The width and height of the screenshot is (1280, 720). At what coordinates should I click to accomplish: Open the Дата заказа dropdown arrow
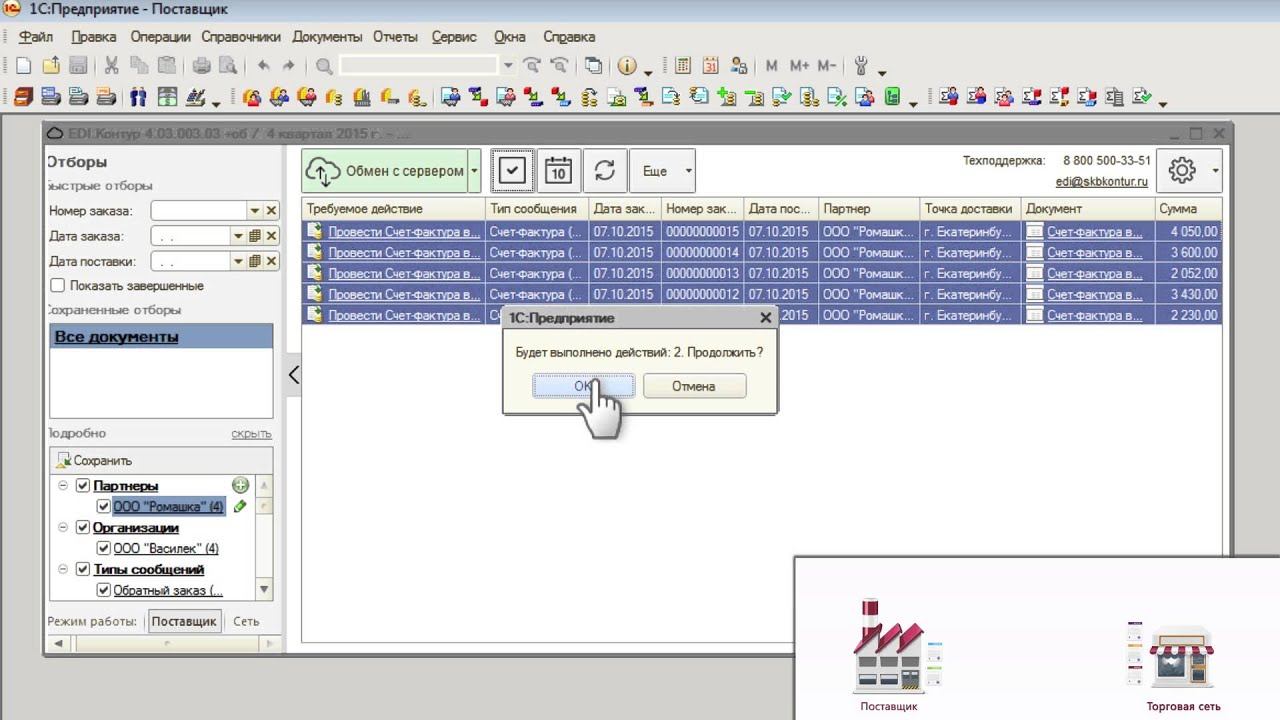pos(238,236)
